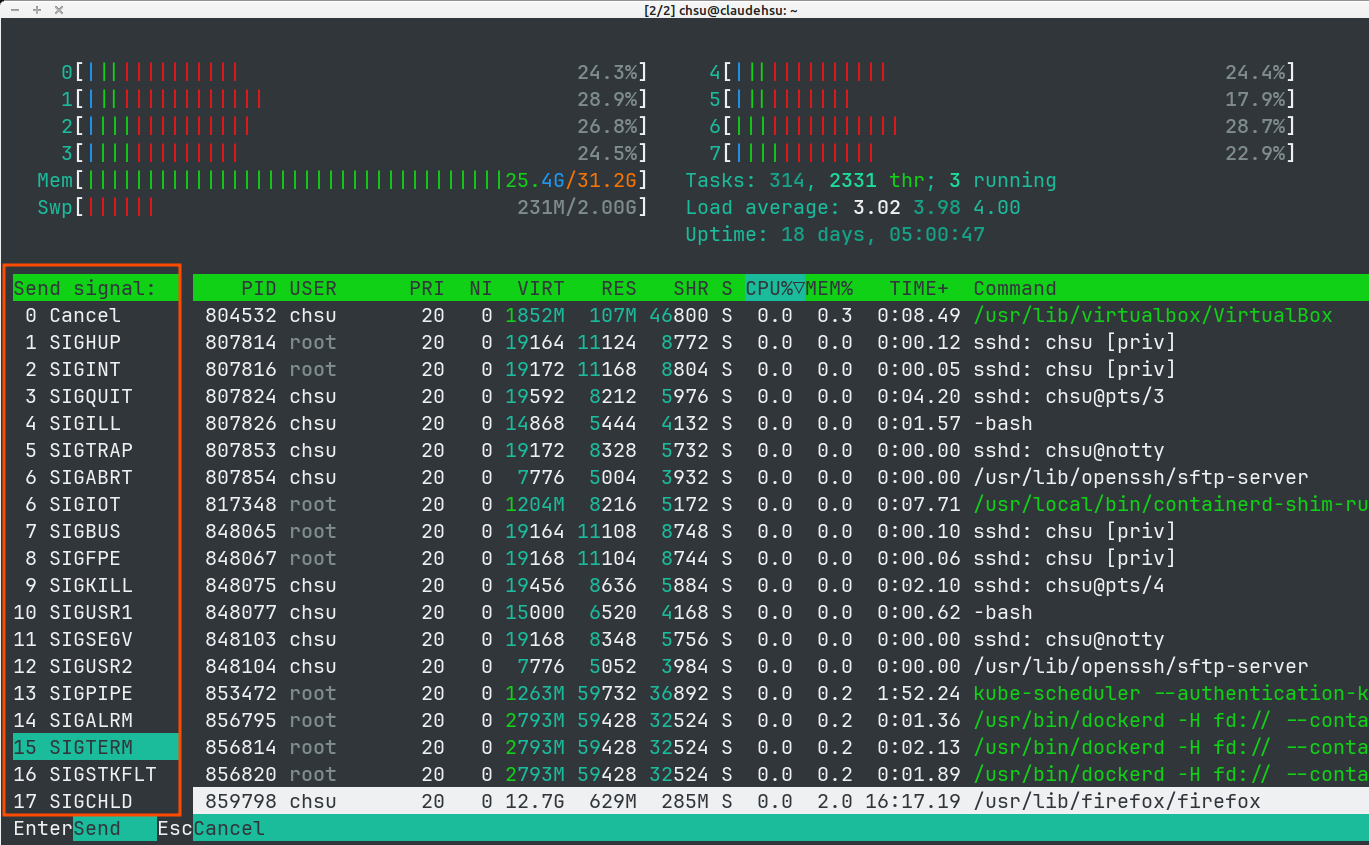Viewport: 1369px width, 845px height.
Task: Select dockerd process PID 856820
Action: click(781, 774)
